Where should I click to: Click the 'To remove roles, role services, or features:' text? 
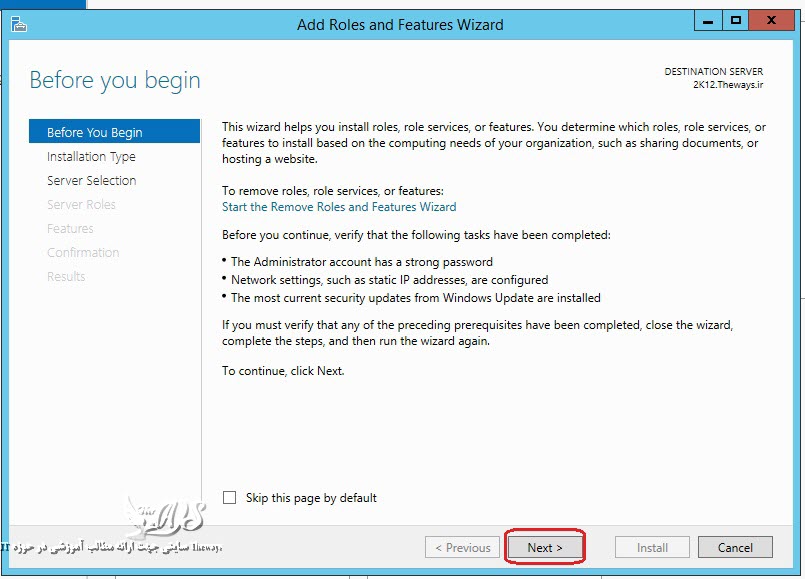333,191
